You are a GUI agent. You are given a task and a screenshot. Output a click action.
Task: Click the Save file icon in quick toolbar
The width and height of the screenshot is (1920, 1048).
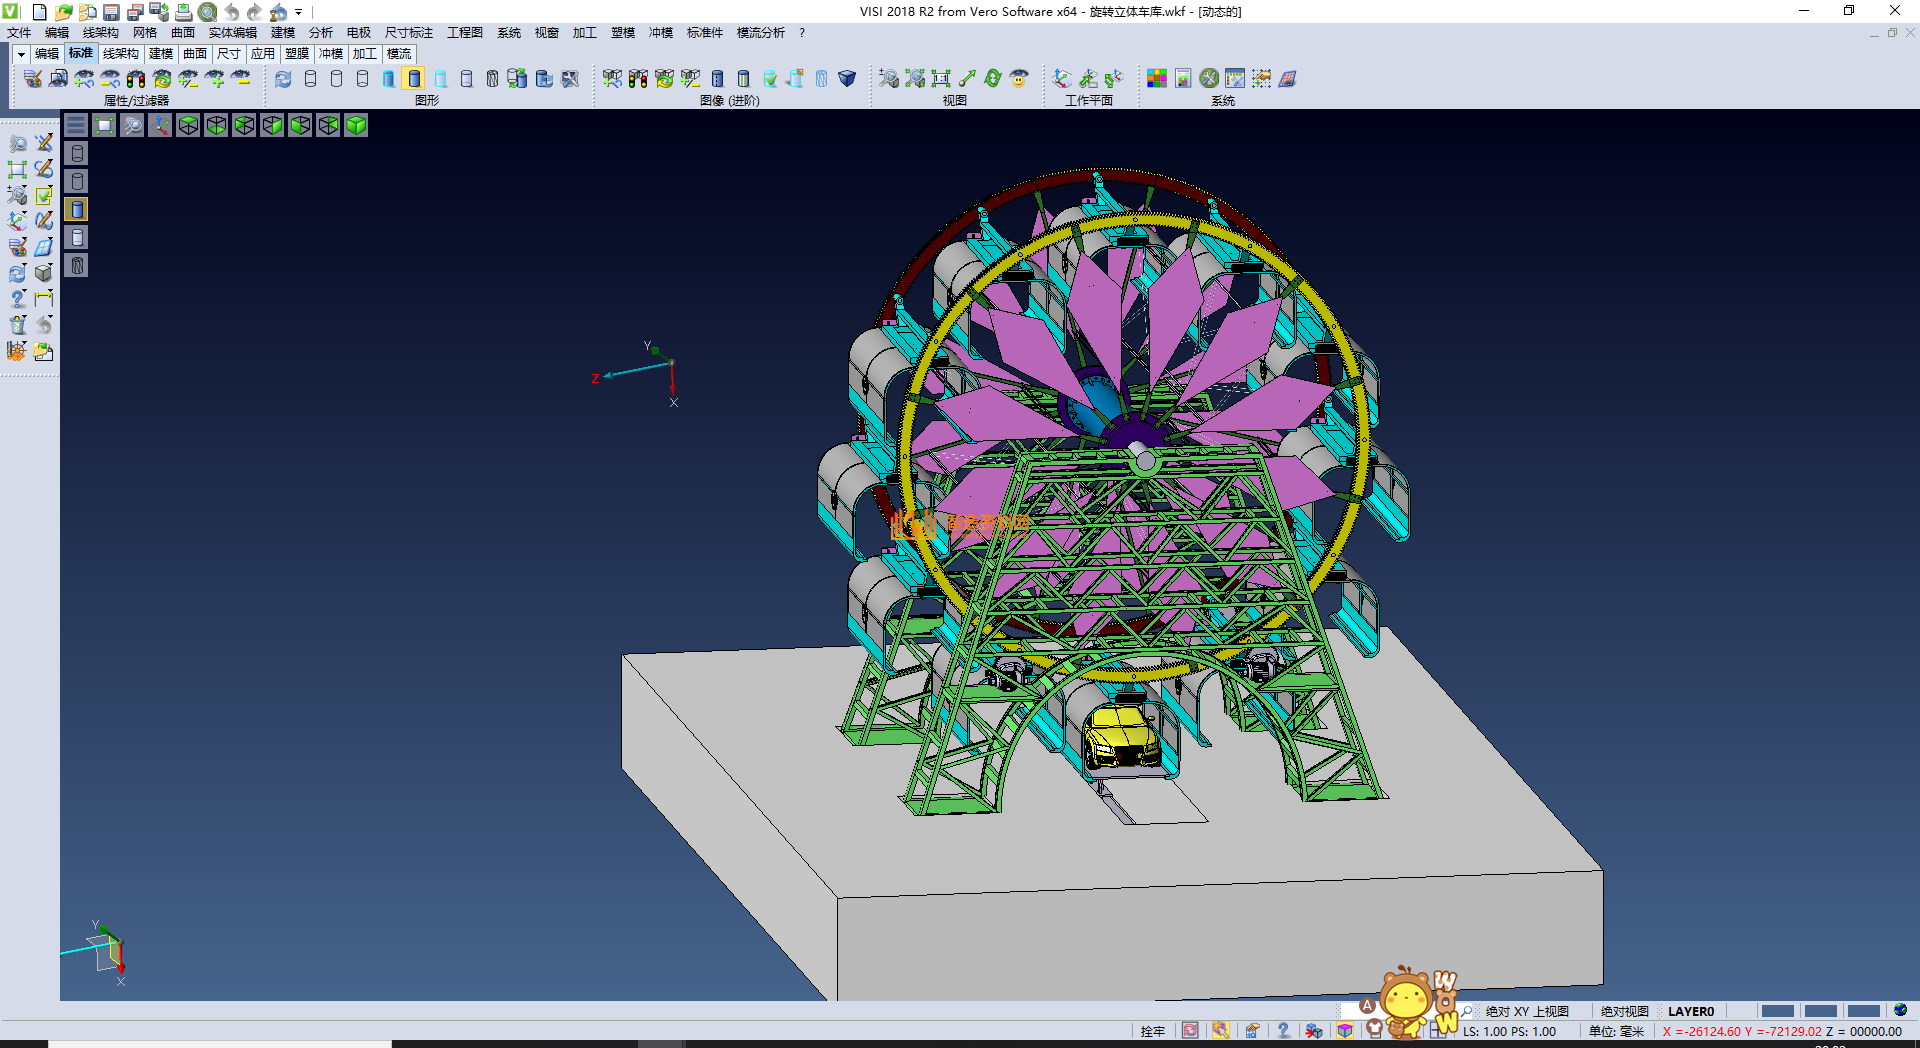click(x=111, y=12)
